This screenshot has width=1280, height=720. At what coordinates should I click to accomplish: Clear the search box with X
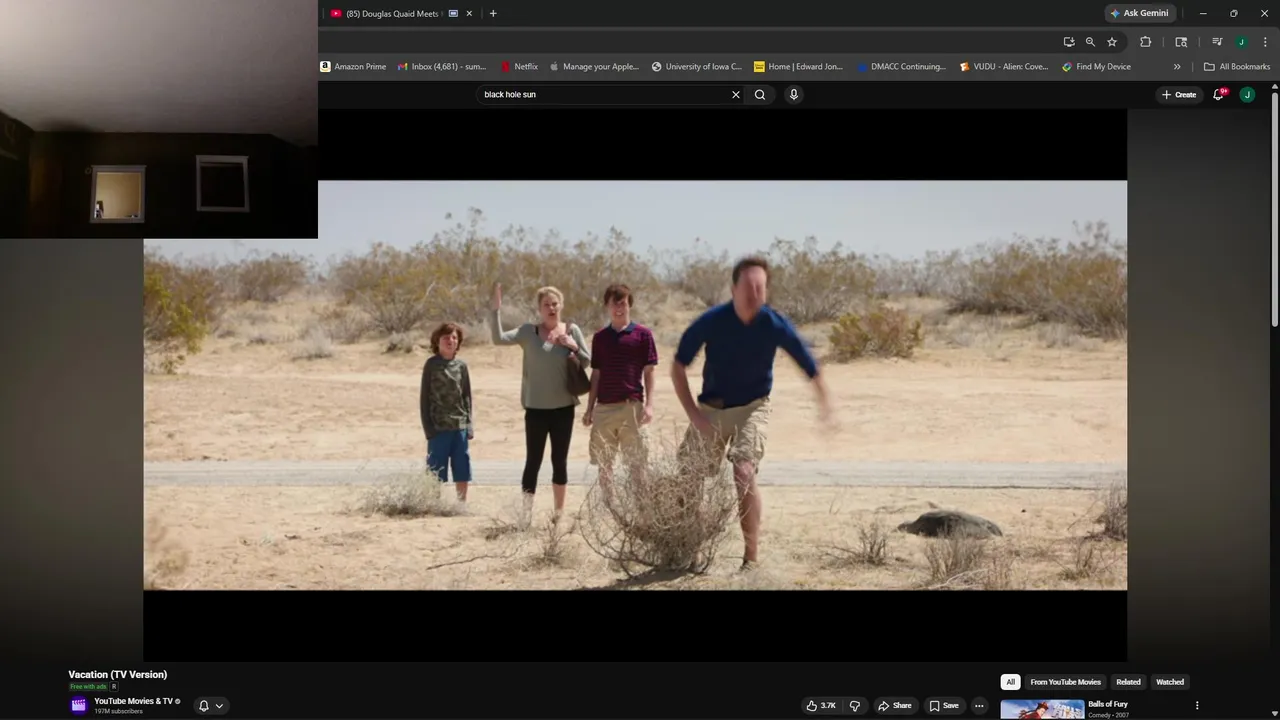(x=736, y=94)
